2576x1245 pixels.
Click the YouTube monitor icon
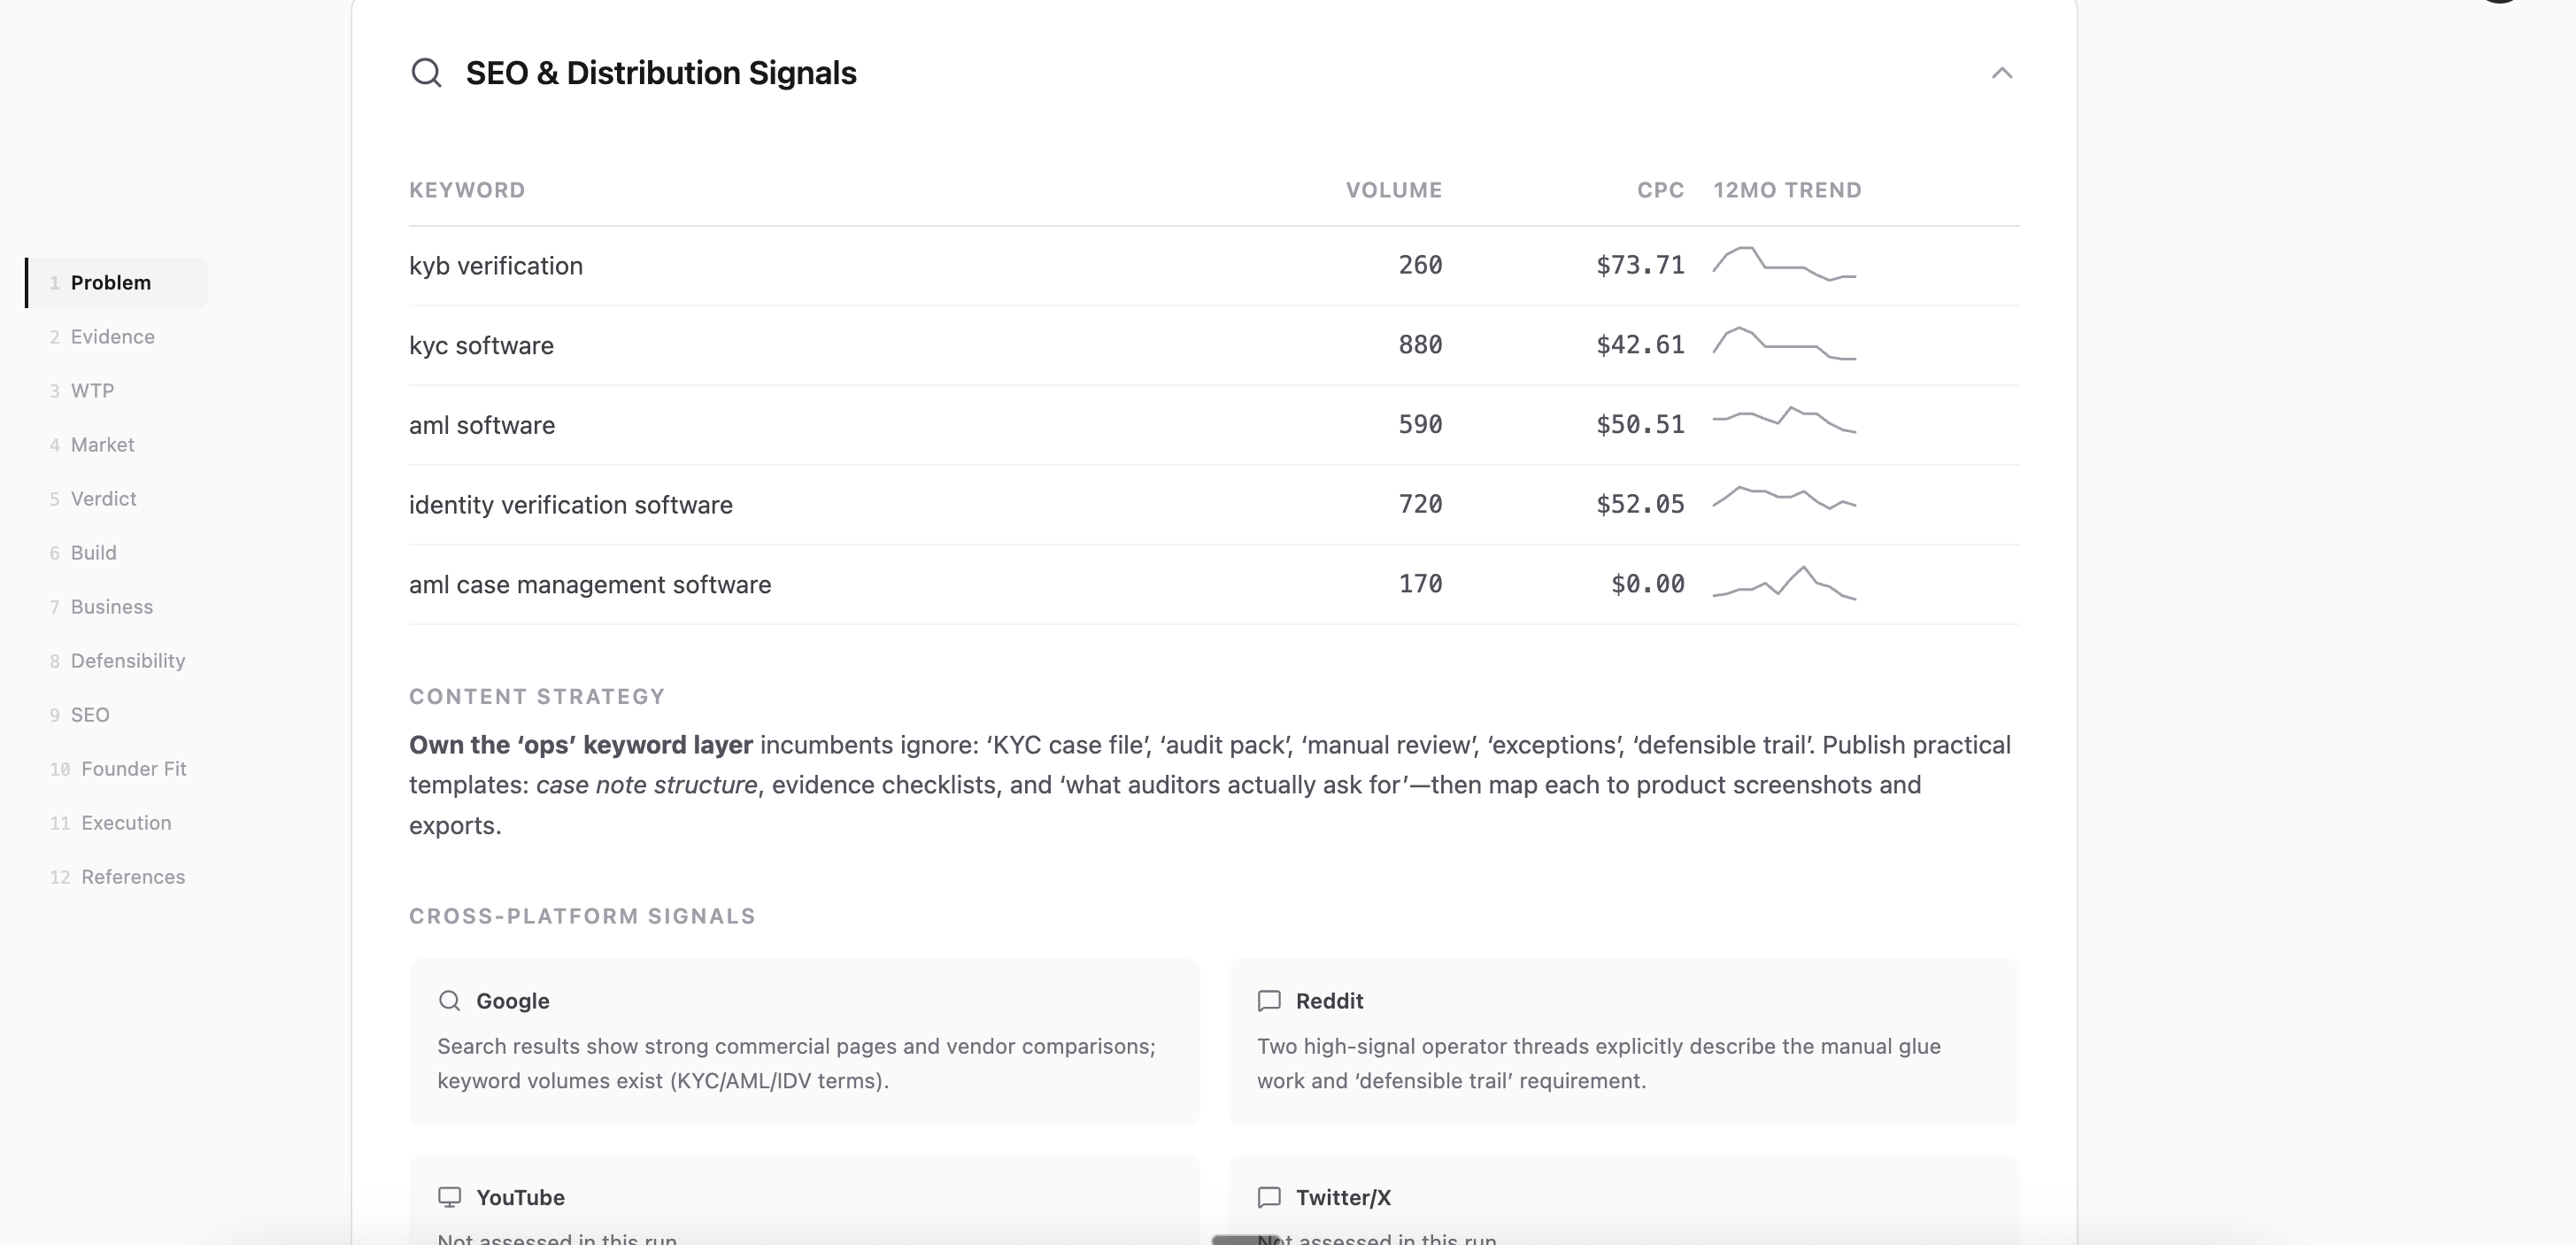pyautogui.click(x=450, y=1196)
